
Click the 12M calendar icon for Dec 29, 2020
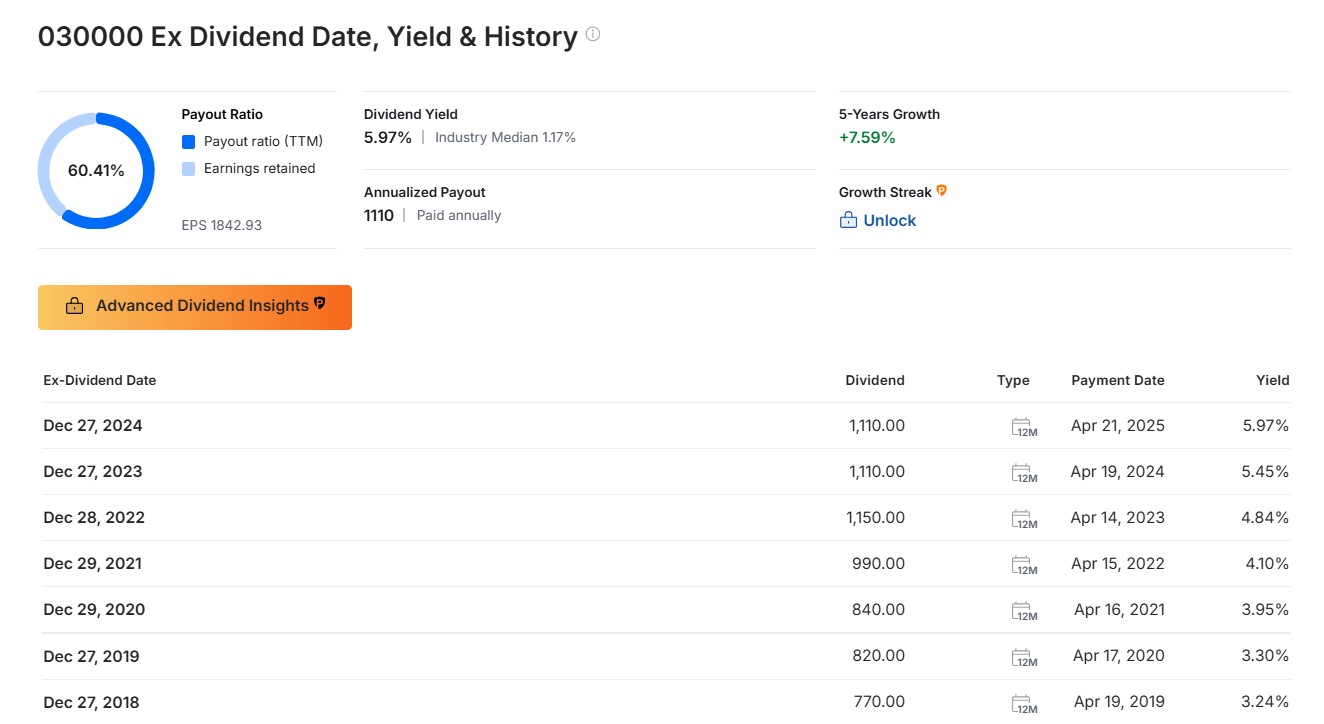1022,611
